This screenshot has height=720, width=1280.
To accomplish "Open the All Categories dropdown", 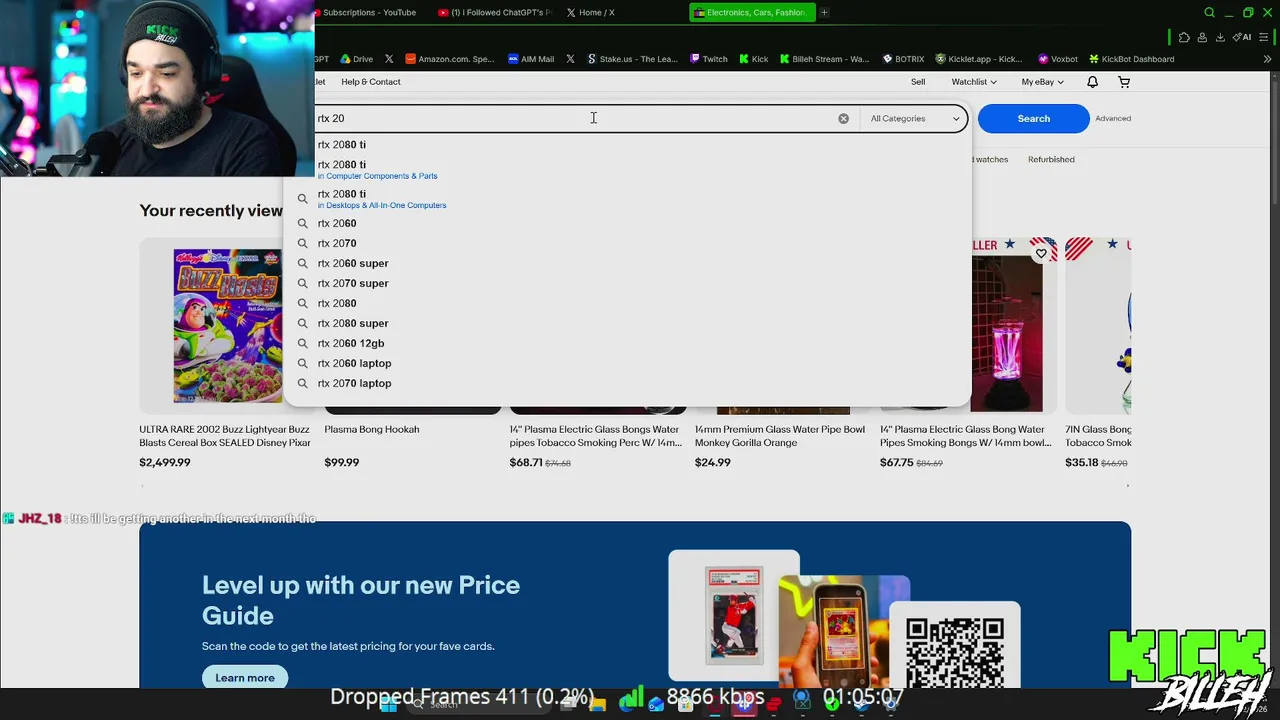I will pos(914,119).
